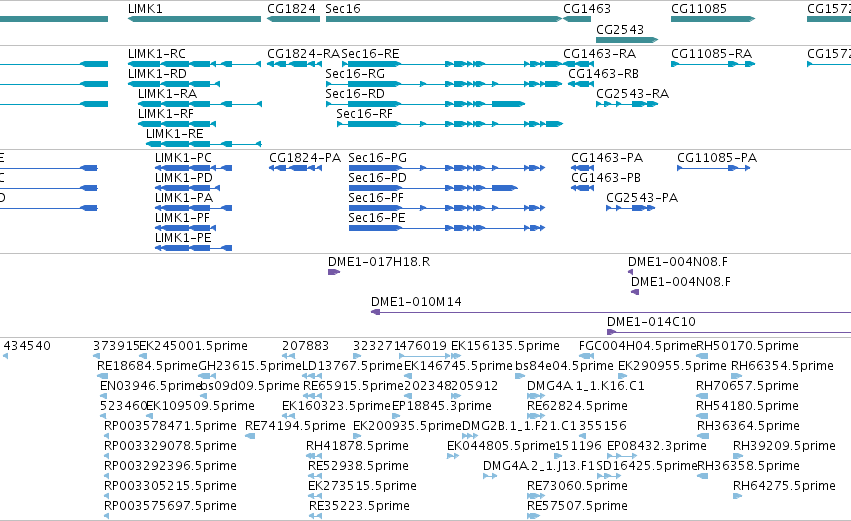Select EST RE18684.5prime
The height and width of the screenshot is (521, 851).
click(148, 366)
